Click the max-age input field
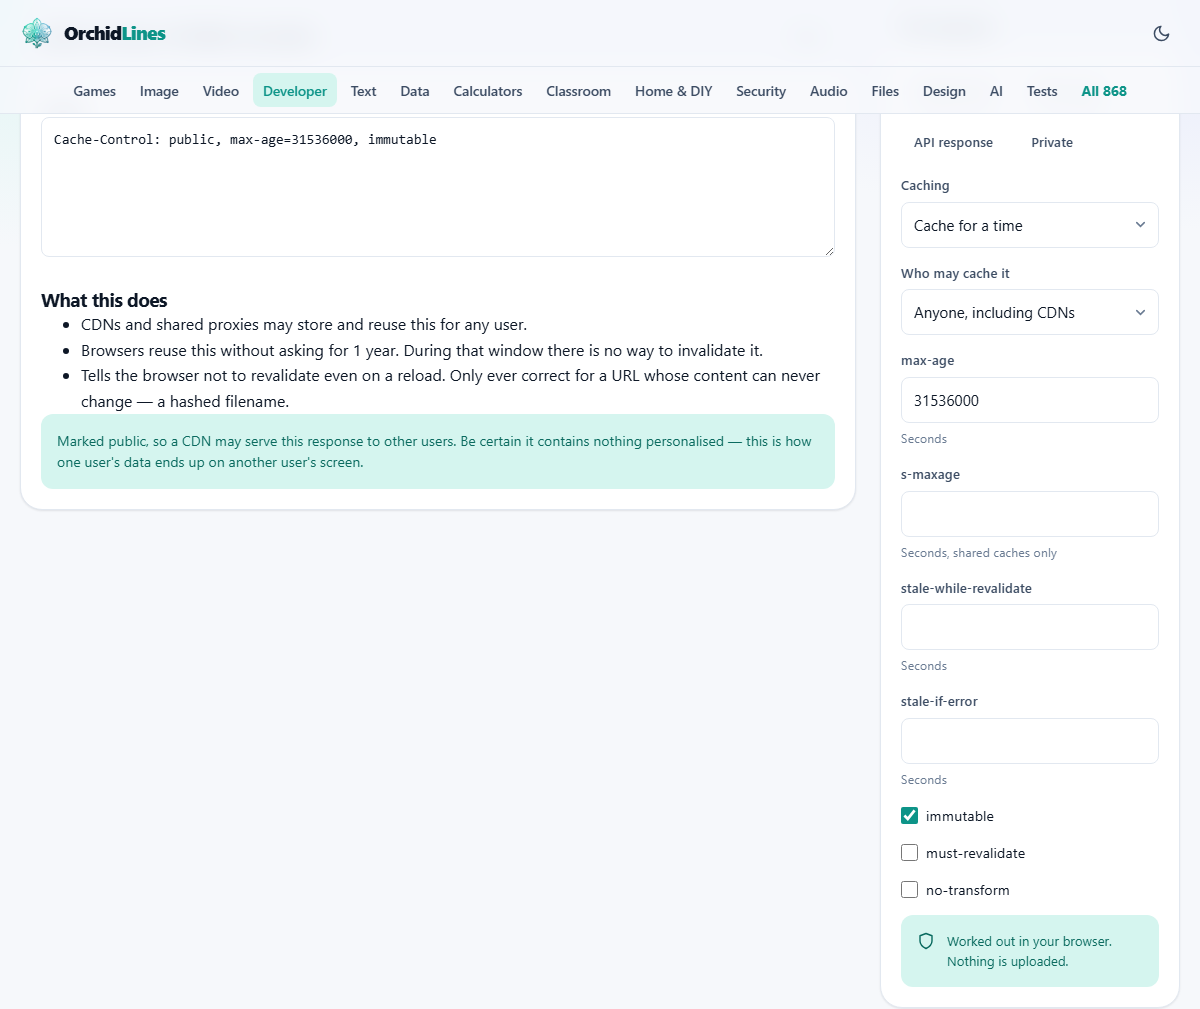Screen dimensions: 1200x1009 pos(1029,400)
